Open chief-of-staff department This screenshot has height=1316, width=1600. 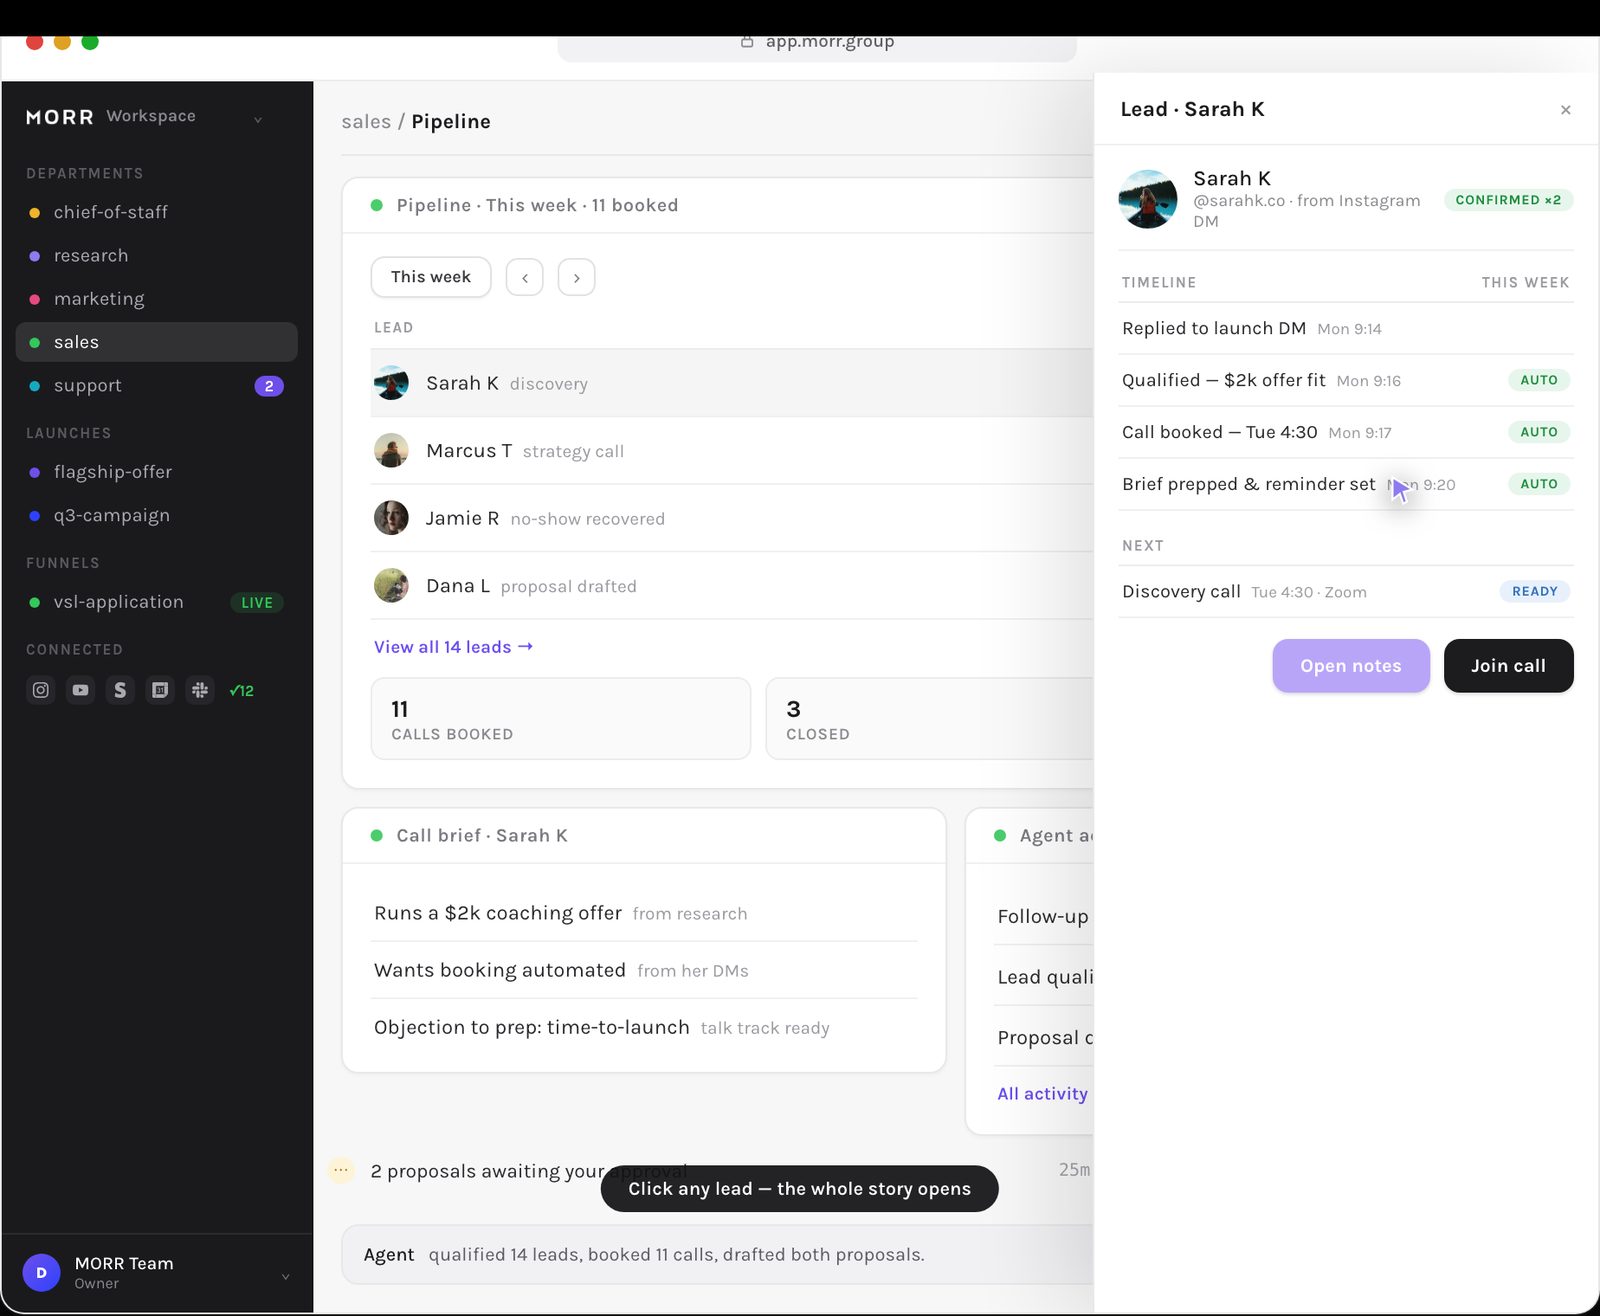click(157, 212)
